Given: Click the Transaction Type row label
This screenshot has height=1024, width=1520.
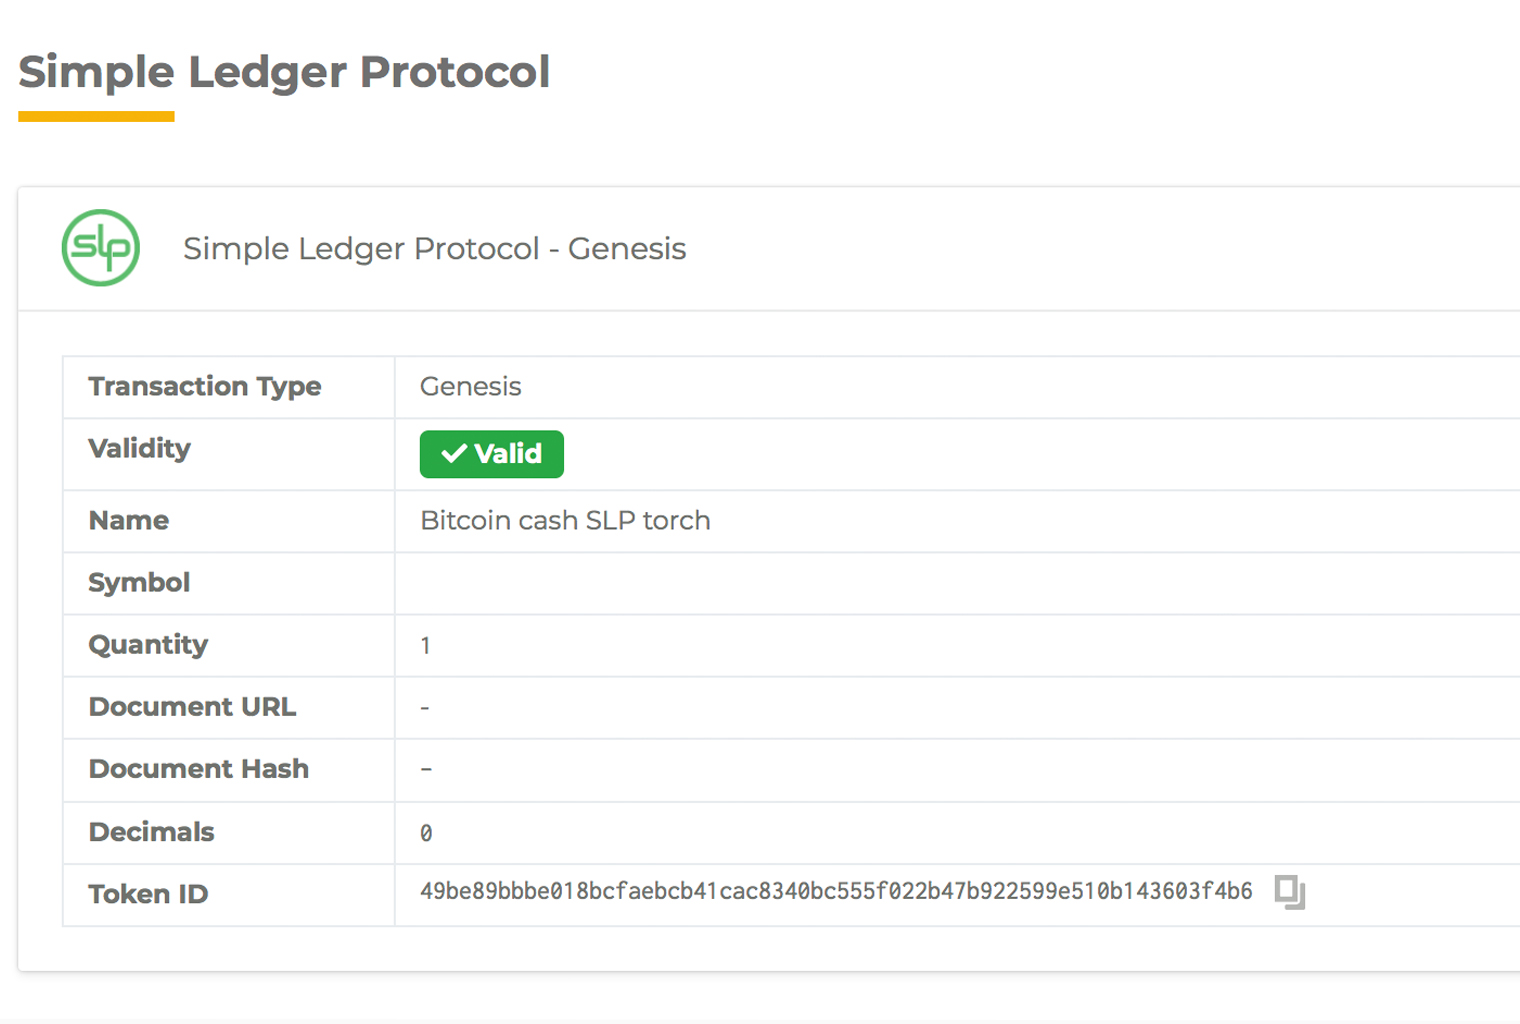Looking at the screenshot, I should click(x=205, y=386).
